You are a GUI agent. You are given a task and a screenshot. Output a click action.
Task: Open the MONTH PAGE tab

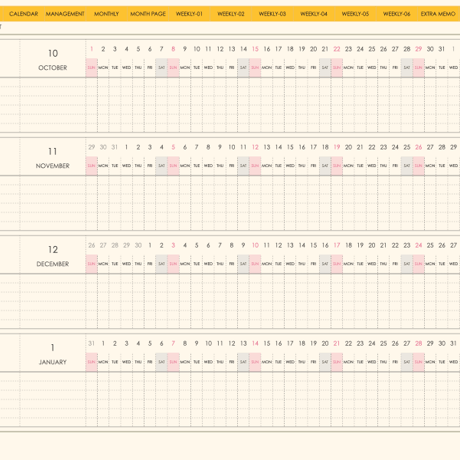[148, 14]
